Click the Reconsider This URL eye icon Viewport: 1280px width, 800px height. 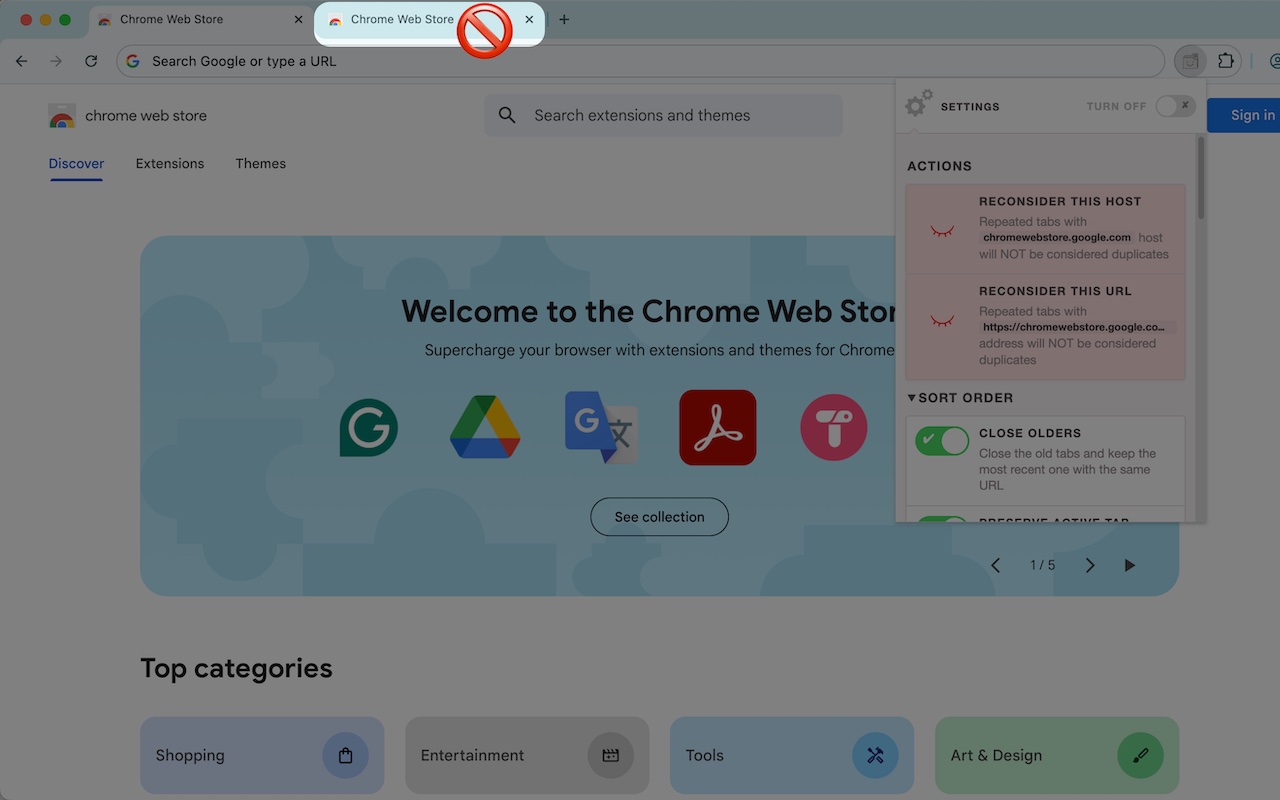(x=942, y=320)
